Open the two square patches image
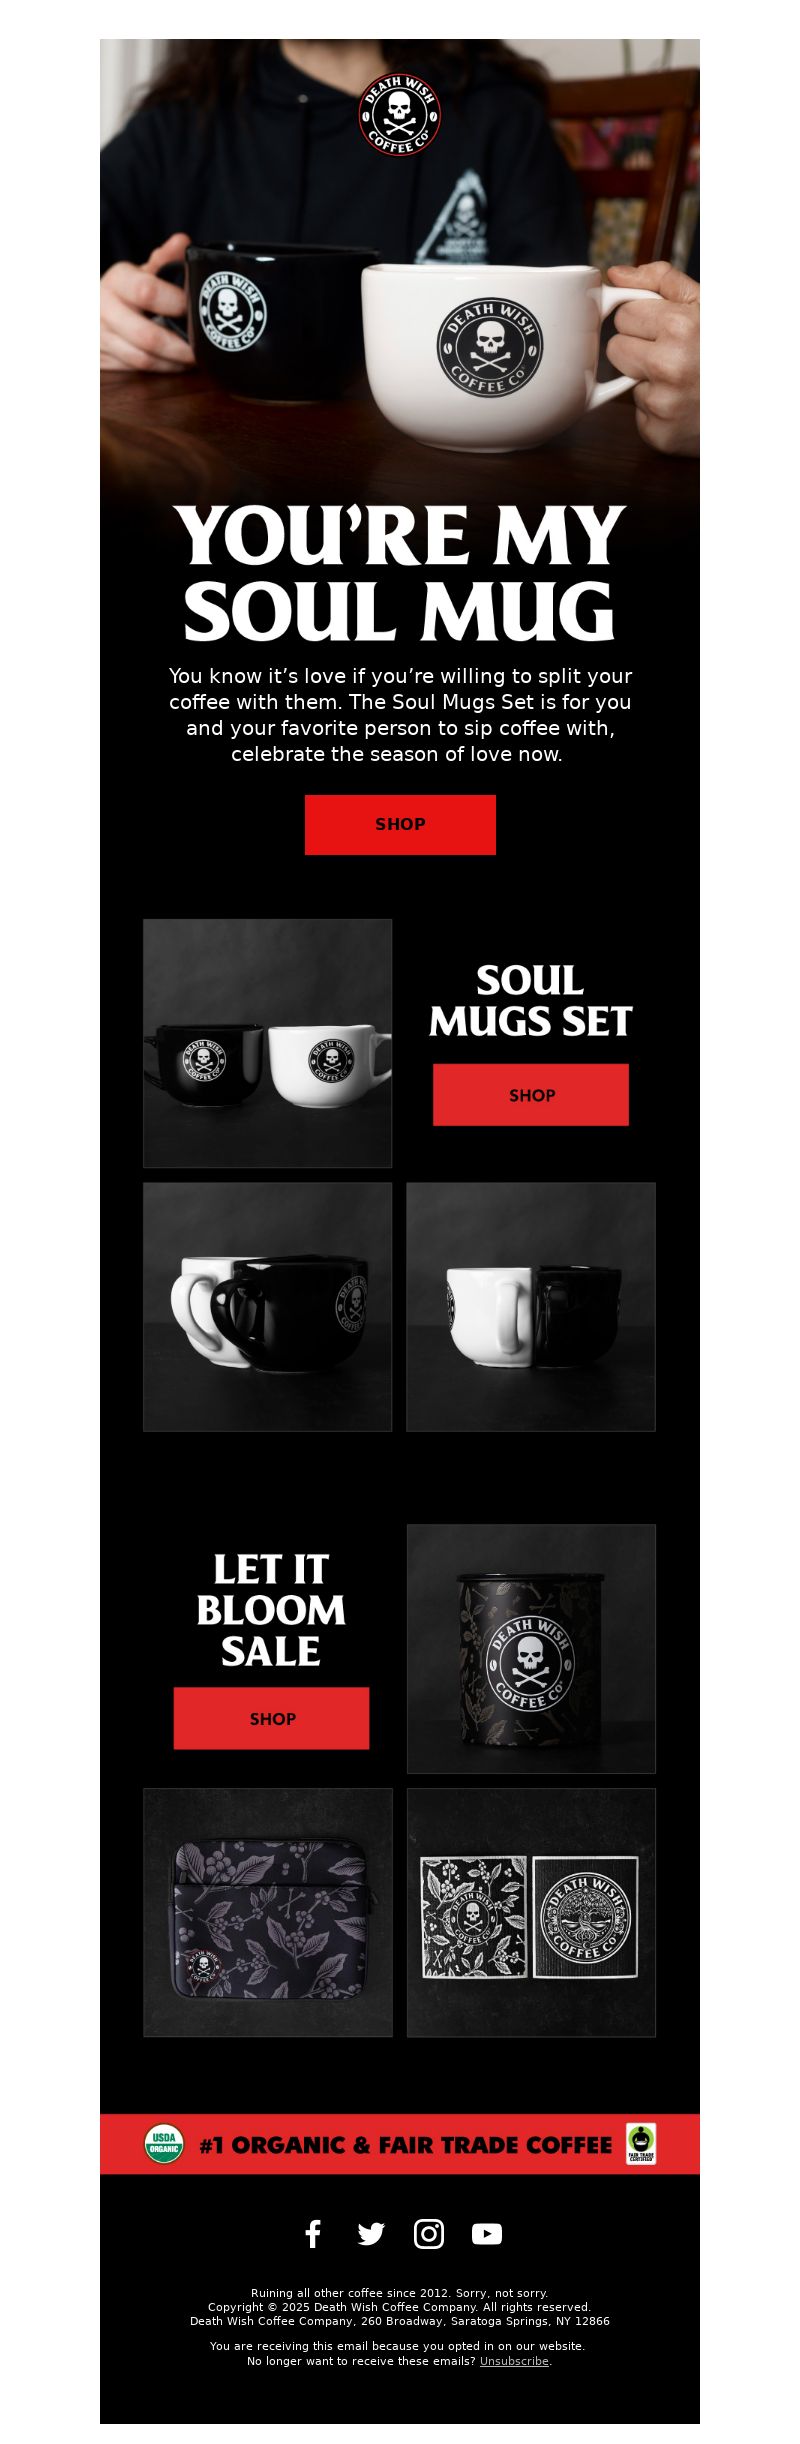 click(x=531, y=1913)
